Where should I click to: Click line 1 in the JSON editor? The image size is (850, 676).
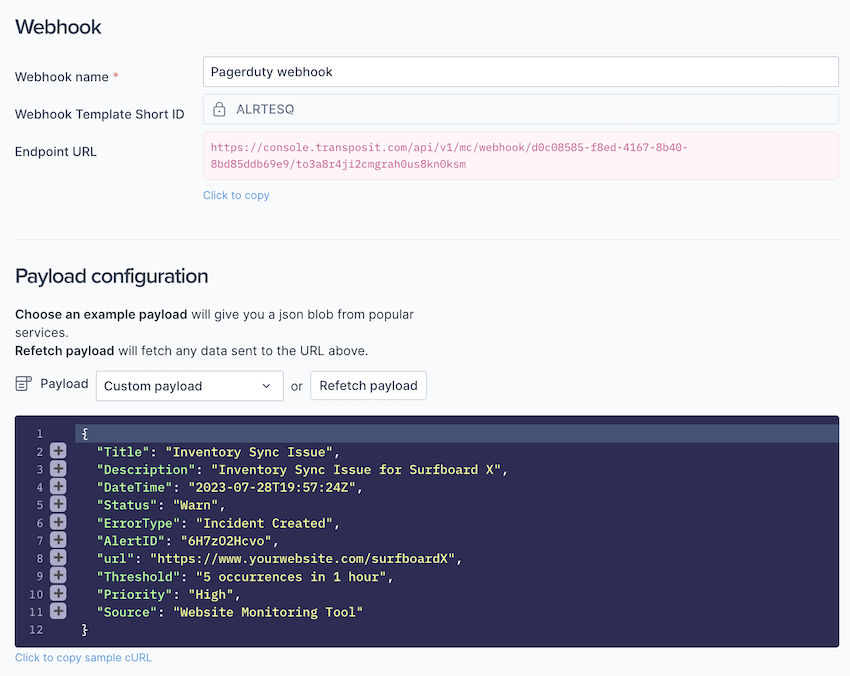click(x=400, y=434)
